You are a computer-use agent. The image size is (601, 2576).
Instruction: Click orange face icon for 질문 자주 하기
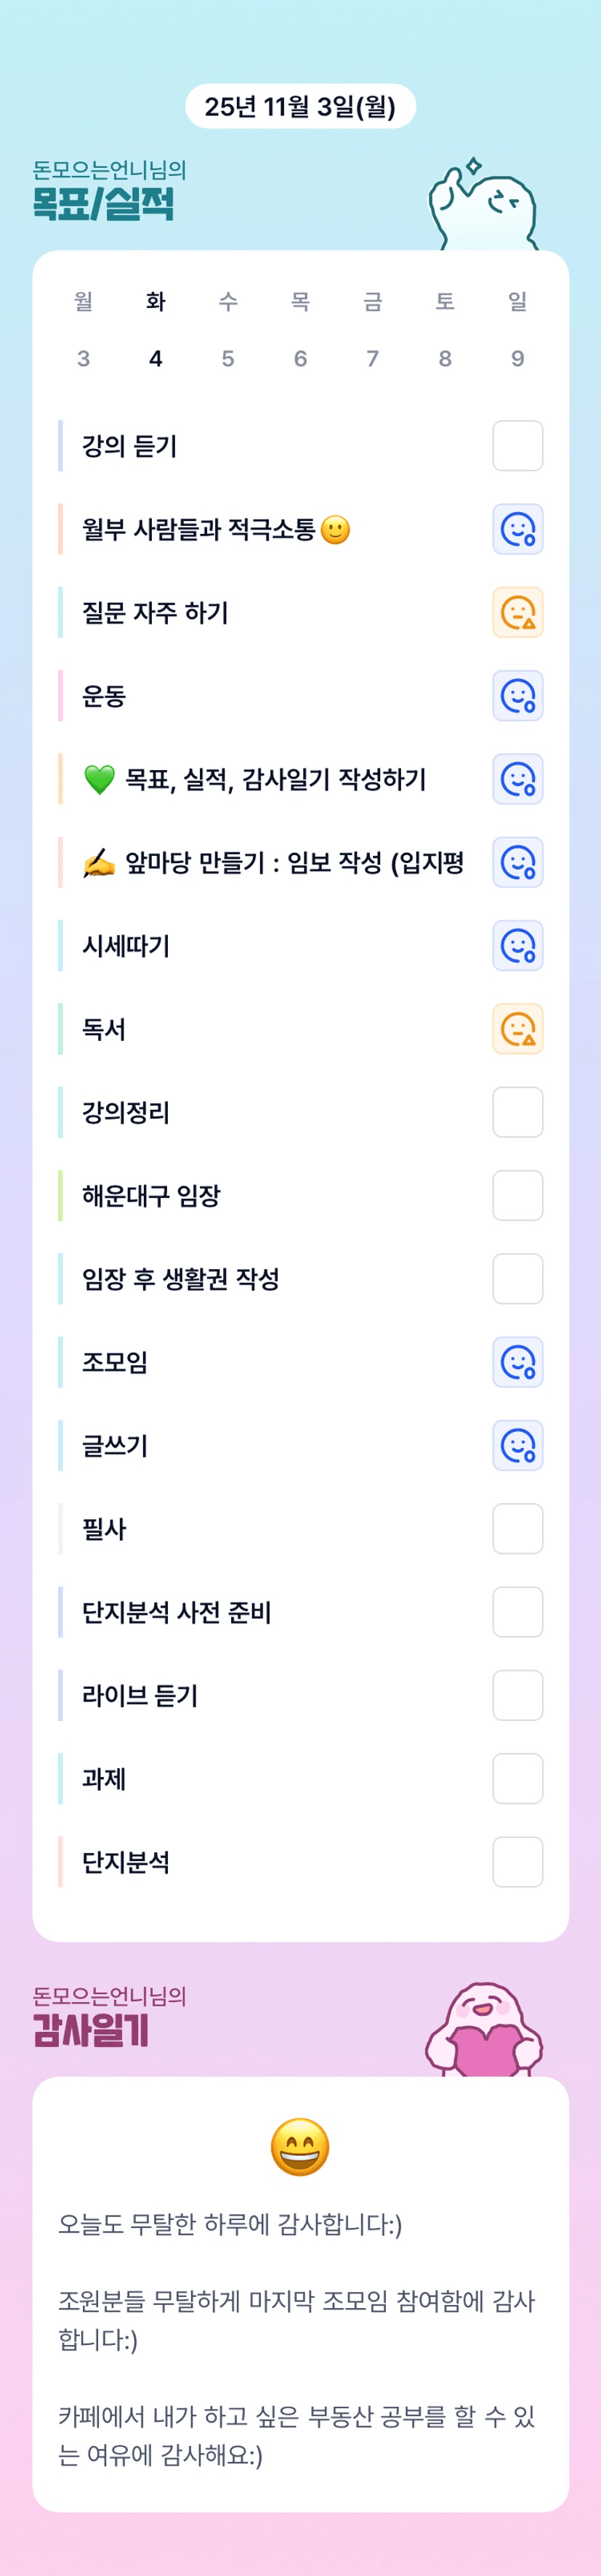pyautogui.click(x=517, y=612)
